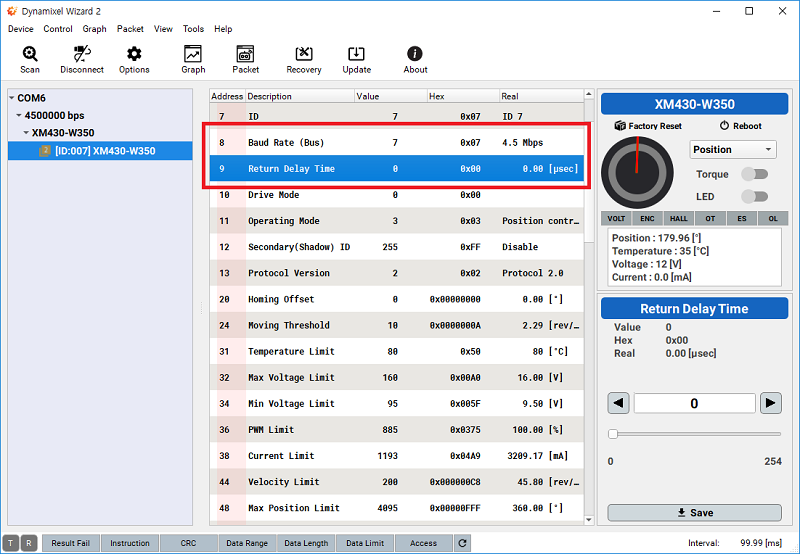Screen dimensions: 800x554
Task: Select the Temperature Limit row
Action: pyautogui.click(x=396, y=351)
